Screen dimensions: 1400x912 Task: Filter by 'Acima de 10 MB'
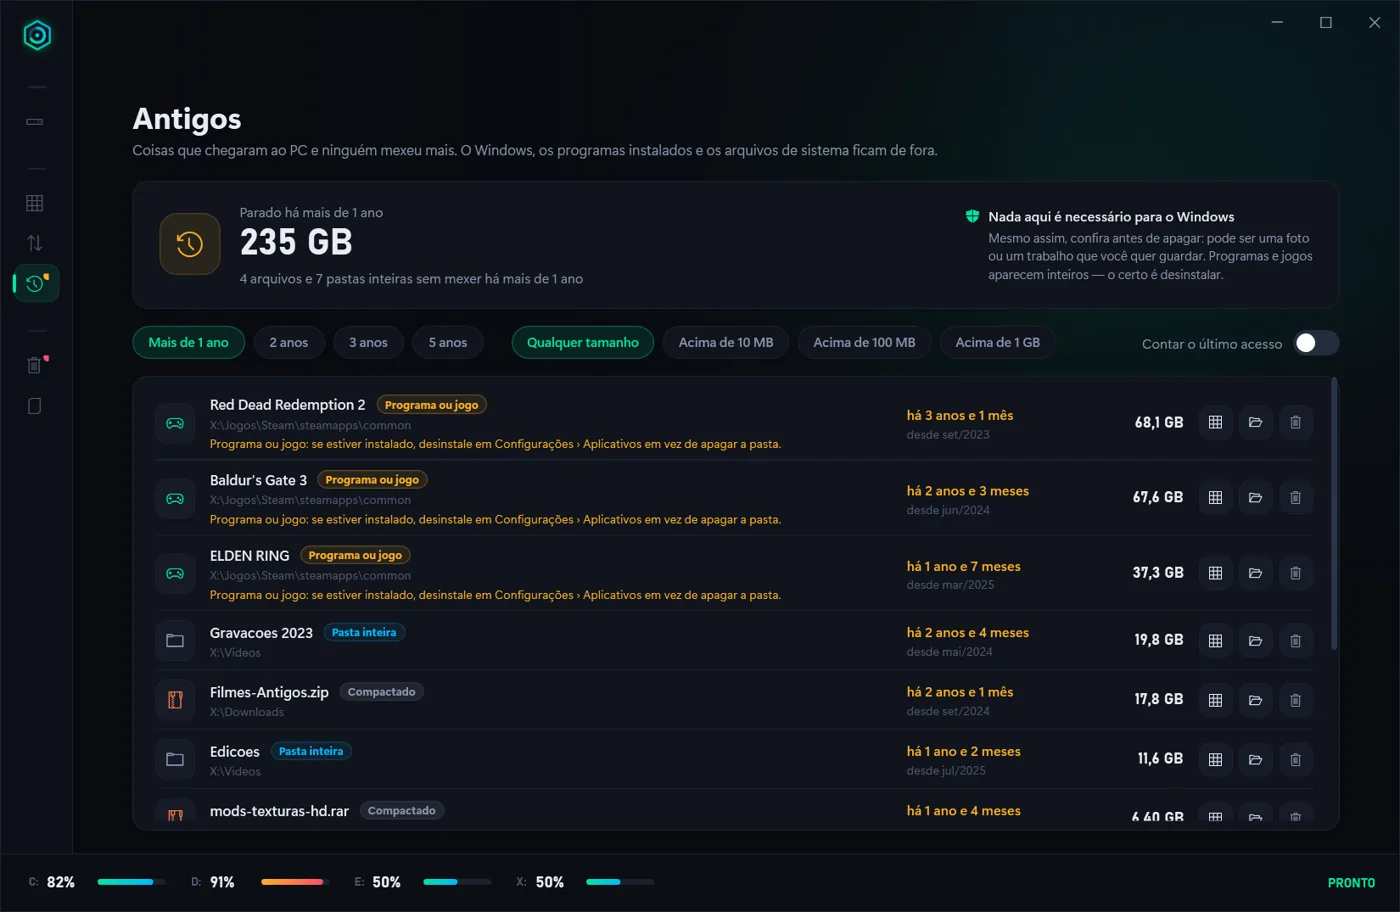click(726, 342)
